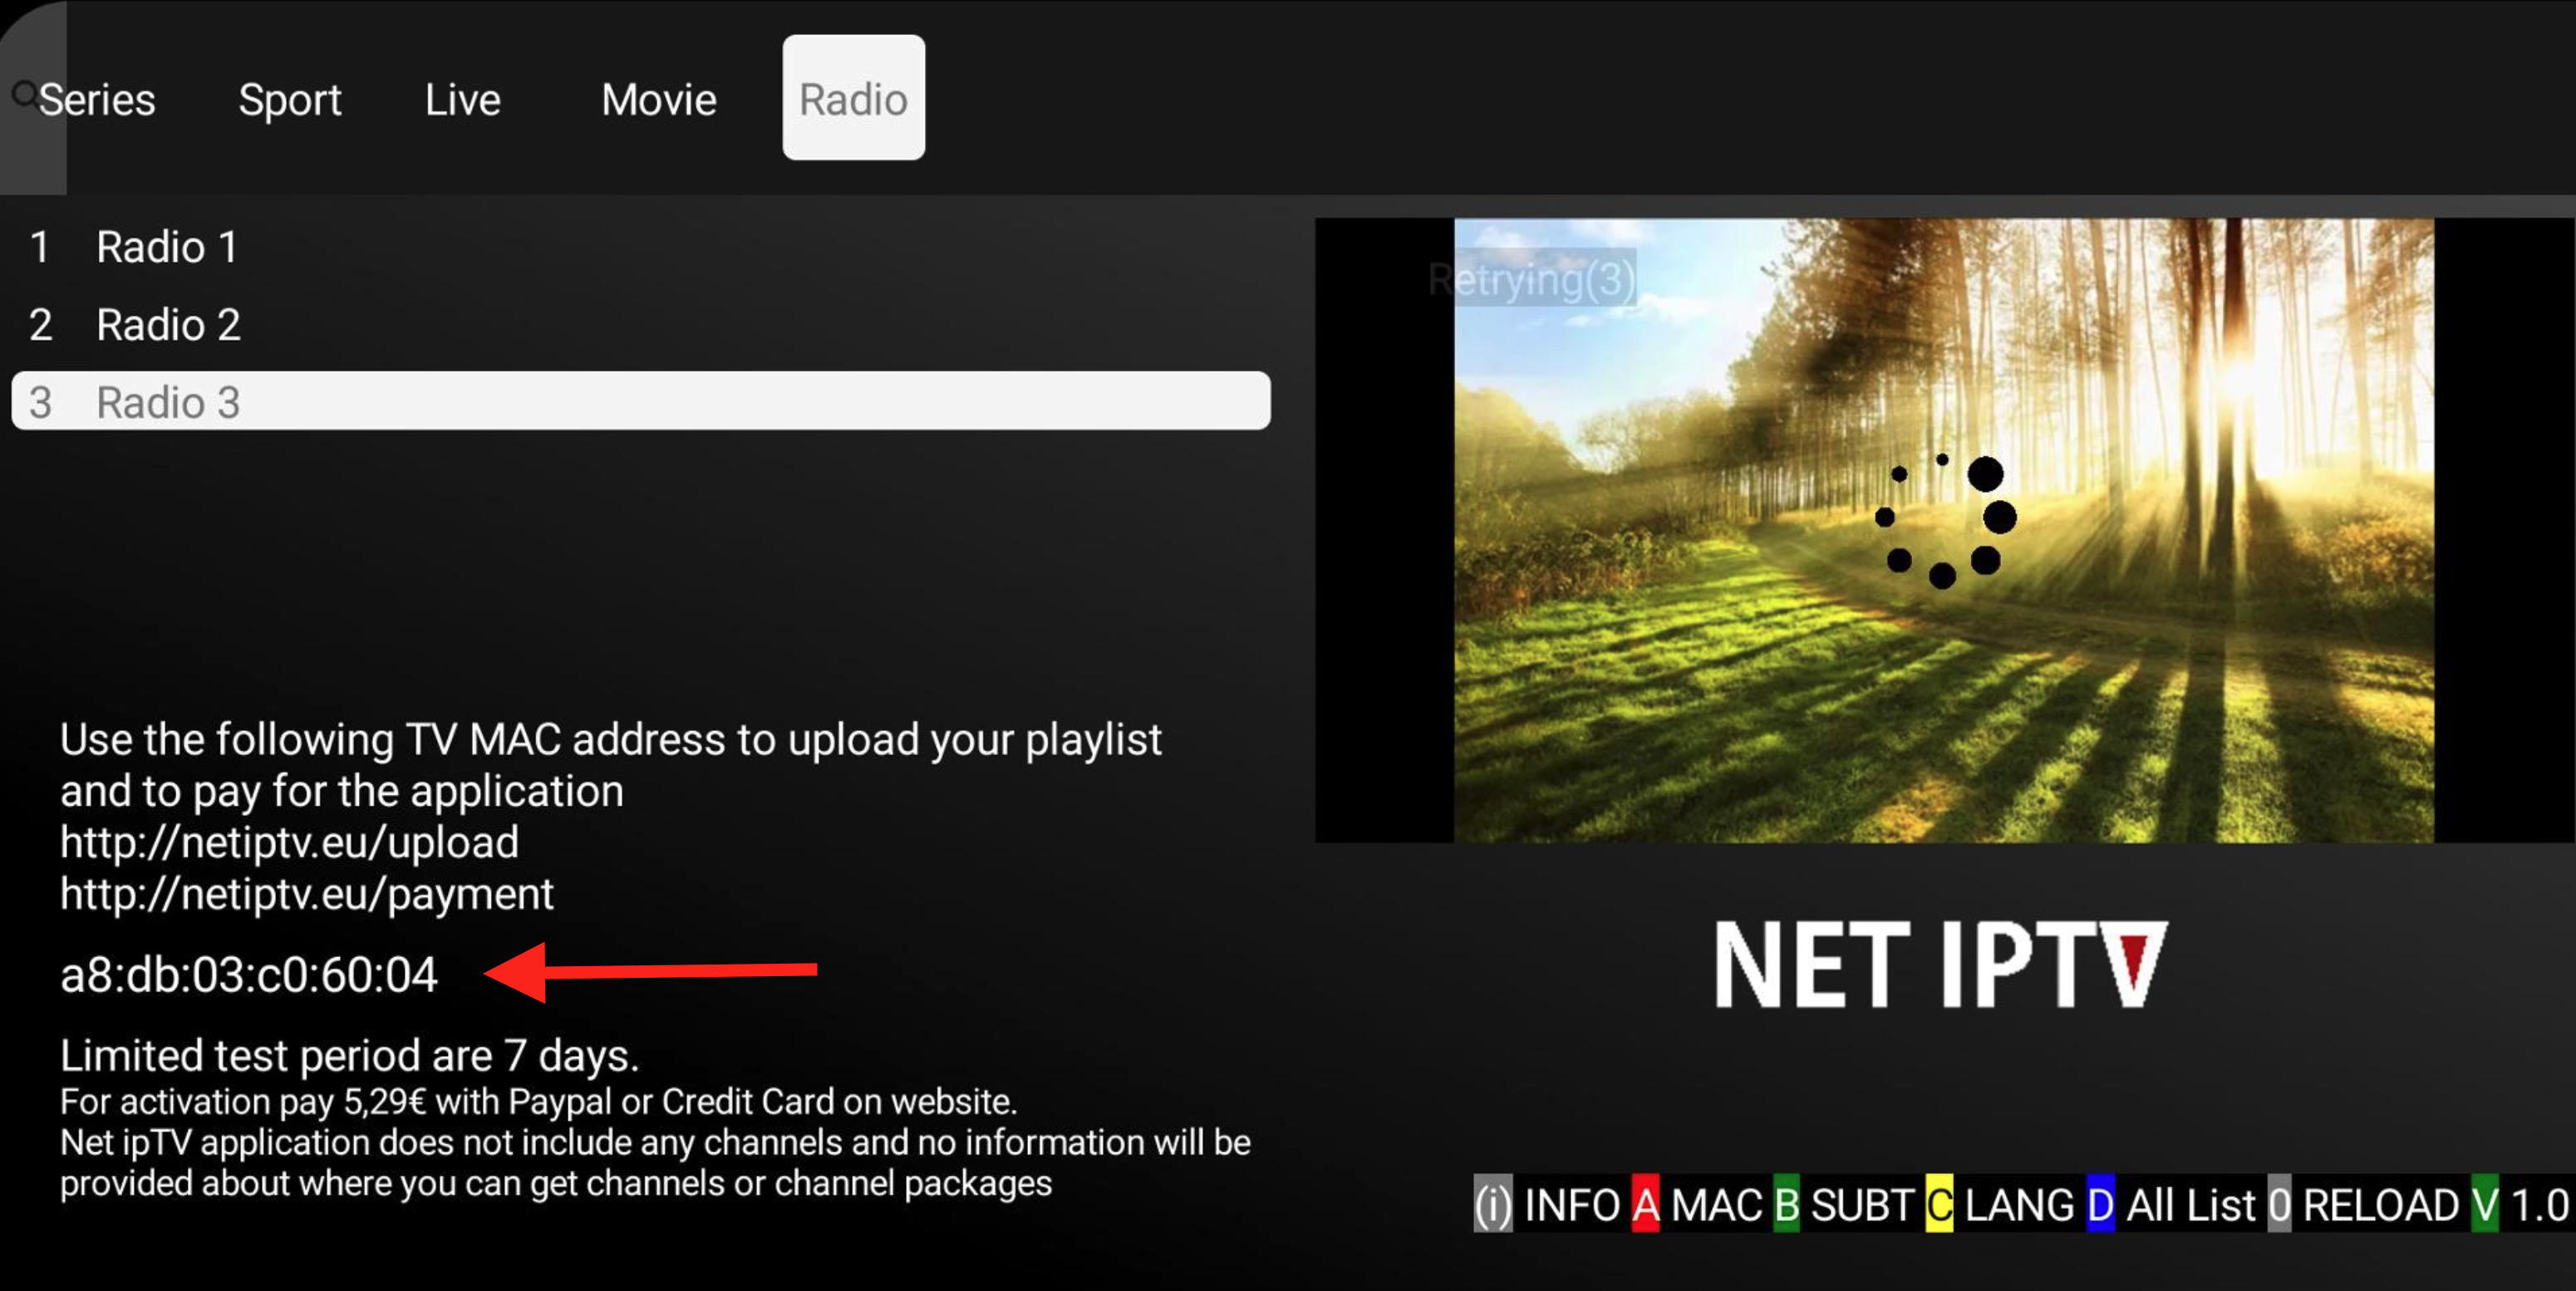The image size is (2576, 1291).
Task: Click the red A key icon
Action: pyautogui.click(x=1645, y=1204)
